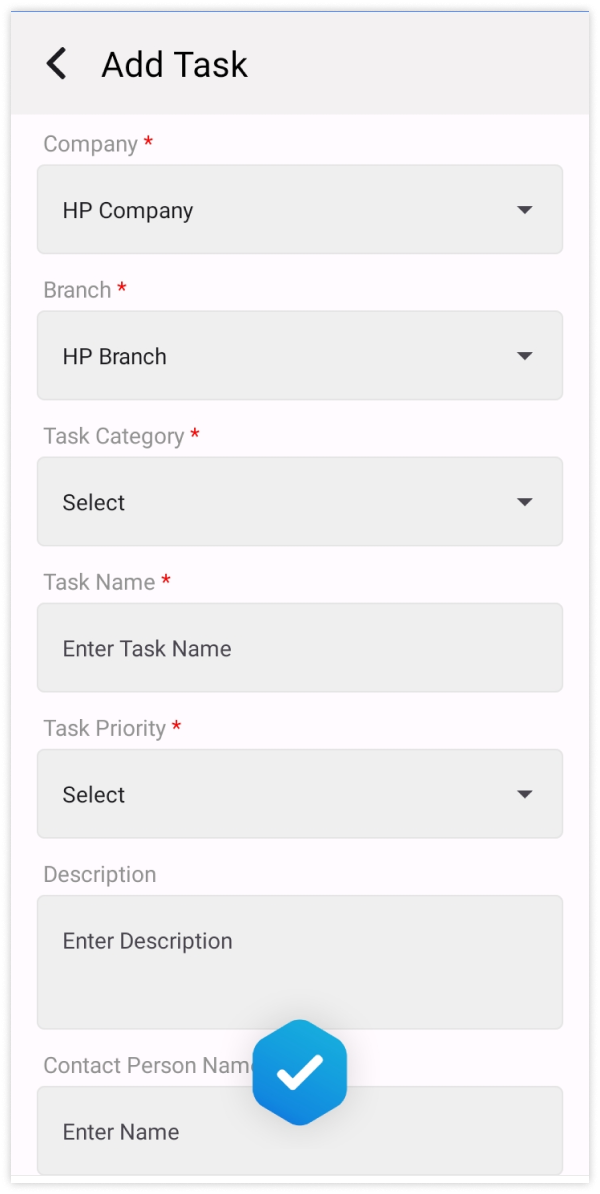The height and width of the screenshot is (1194, 600).
Task: Click into the Enter Description text area
Action: point(300,961)
